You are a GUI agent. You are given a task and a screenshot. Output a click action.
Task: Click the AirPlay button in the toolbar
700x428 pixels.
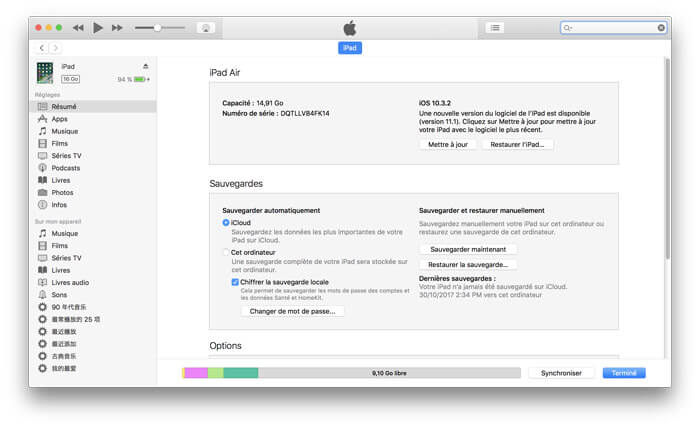point(206,28)
